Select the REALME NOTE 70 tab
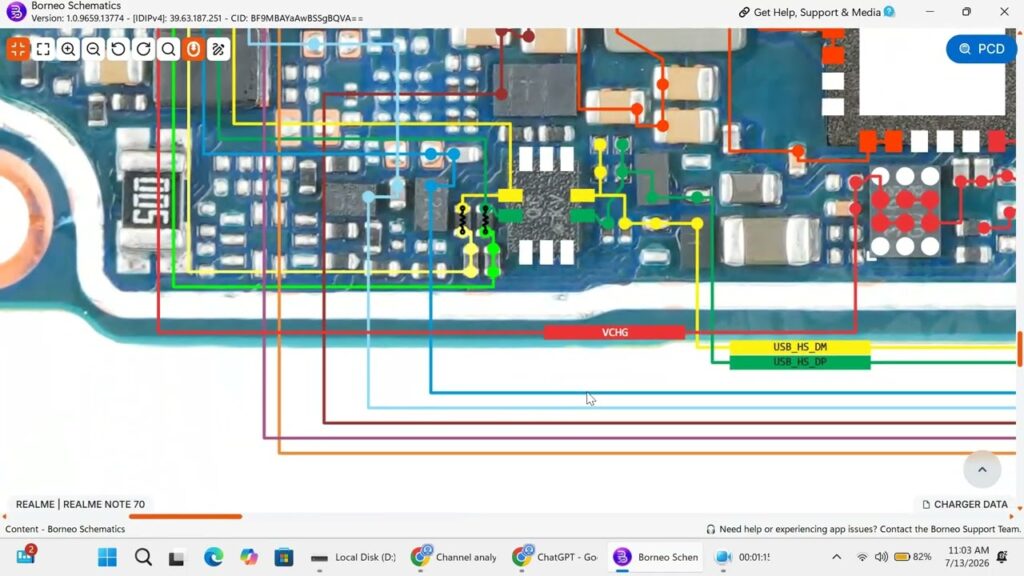Image resolution: width=1024 pixels, height=576 pixels. tap(80, 504)
